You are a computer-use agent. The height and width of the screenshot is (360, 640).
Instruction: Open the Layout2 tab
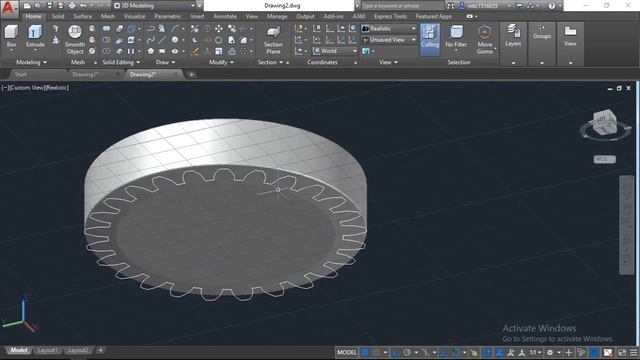coord(78,350)
